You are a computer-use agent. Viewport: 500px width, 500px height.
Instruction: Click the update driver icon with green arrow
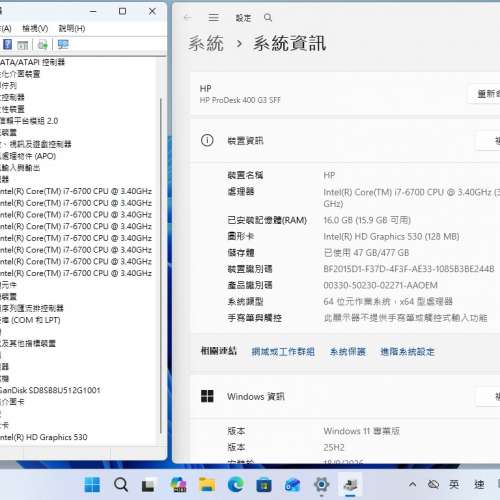pyautogui.click(x=43, y=45)
